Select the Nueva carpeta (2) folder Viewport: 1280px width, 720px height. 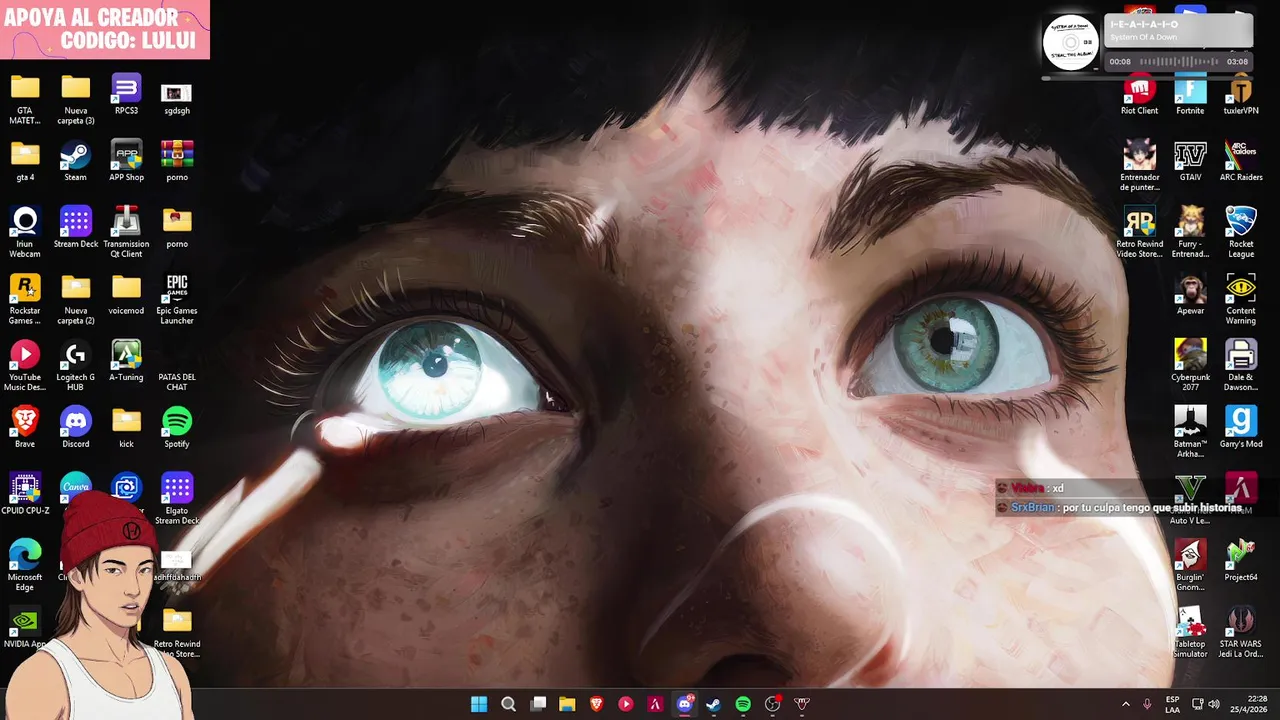(x=75, y=300)
